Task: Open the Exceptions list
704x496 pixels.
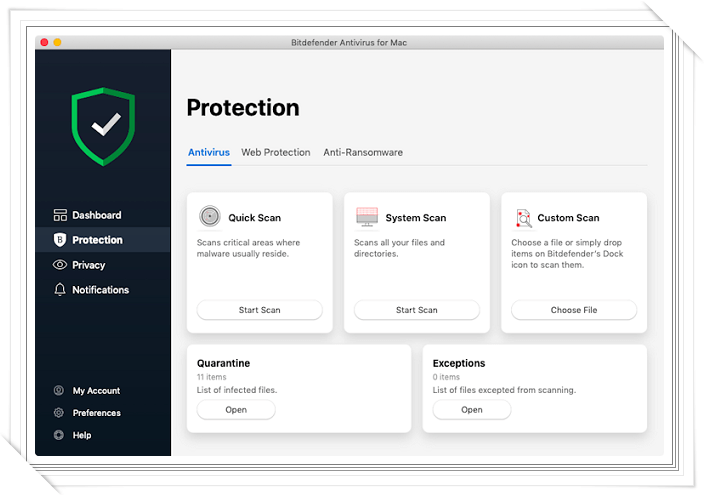Action: click(x=472, y=410)
